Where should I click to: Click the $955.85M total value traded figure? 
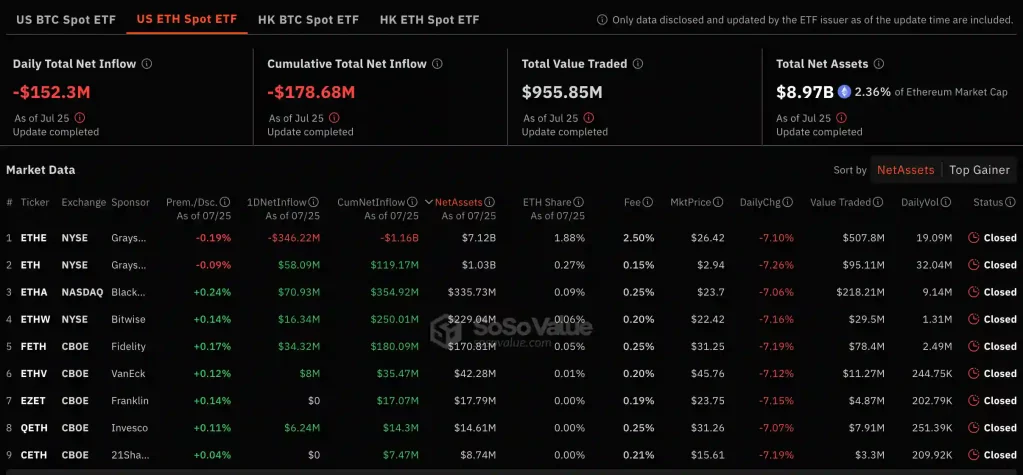[x=562, y=92]
